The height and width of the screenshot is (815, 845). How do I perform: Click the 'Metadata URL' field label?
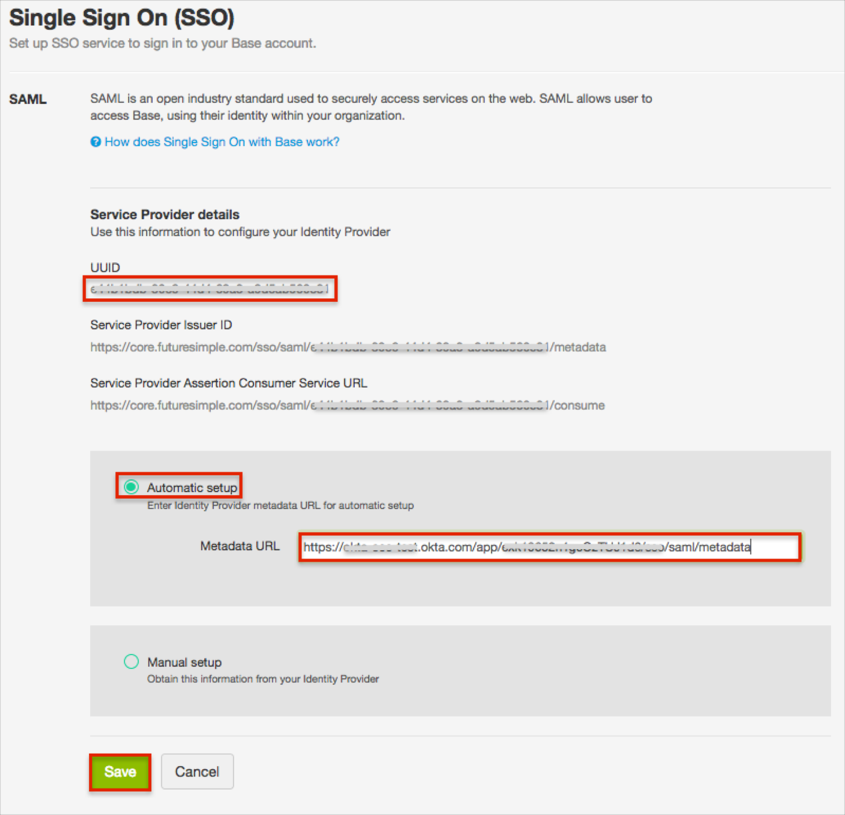tap(240, 547)
